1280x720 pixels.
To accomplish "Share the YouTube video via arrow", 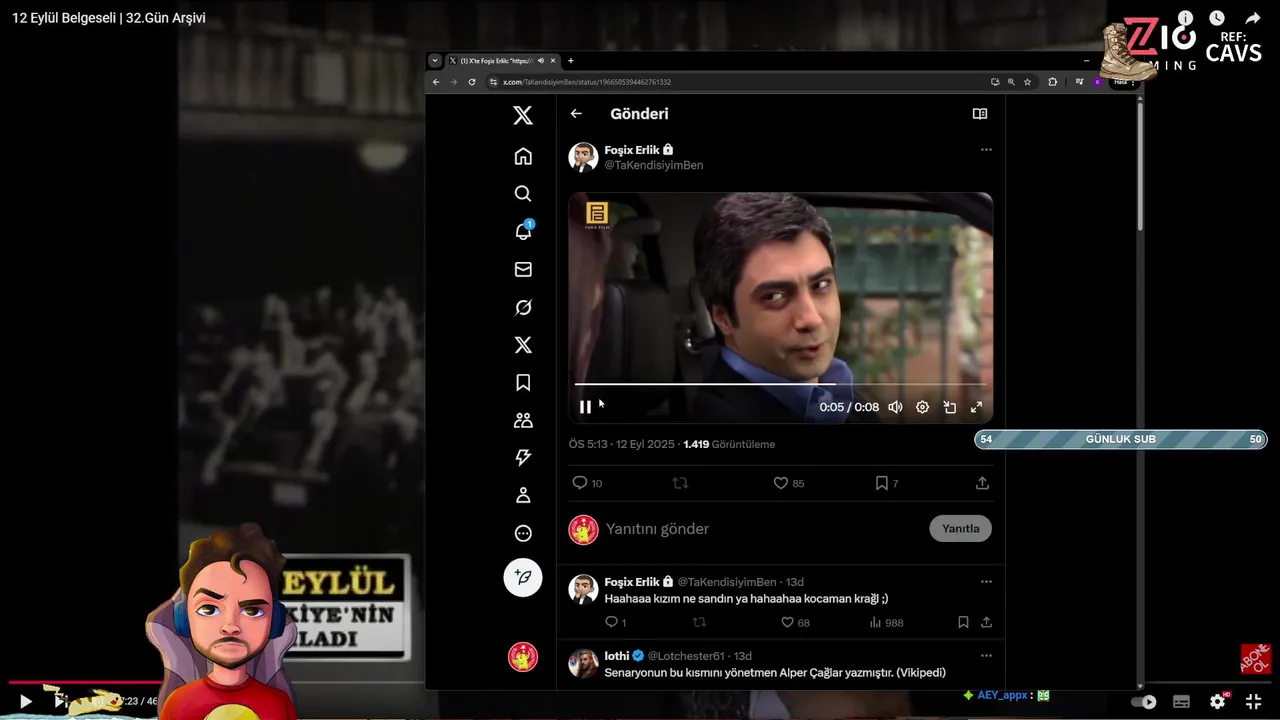I will point(1252,18).
